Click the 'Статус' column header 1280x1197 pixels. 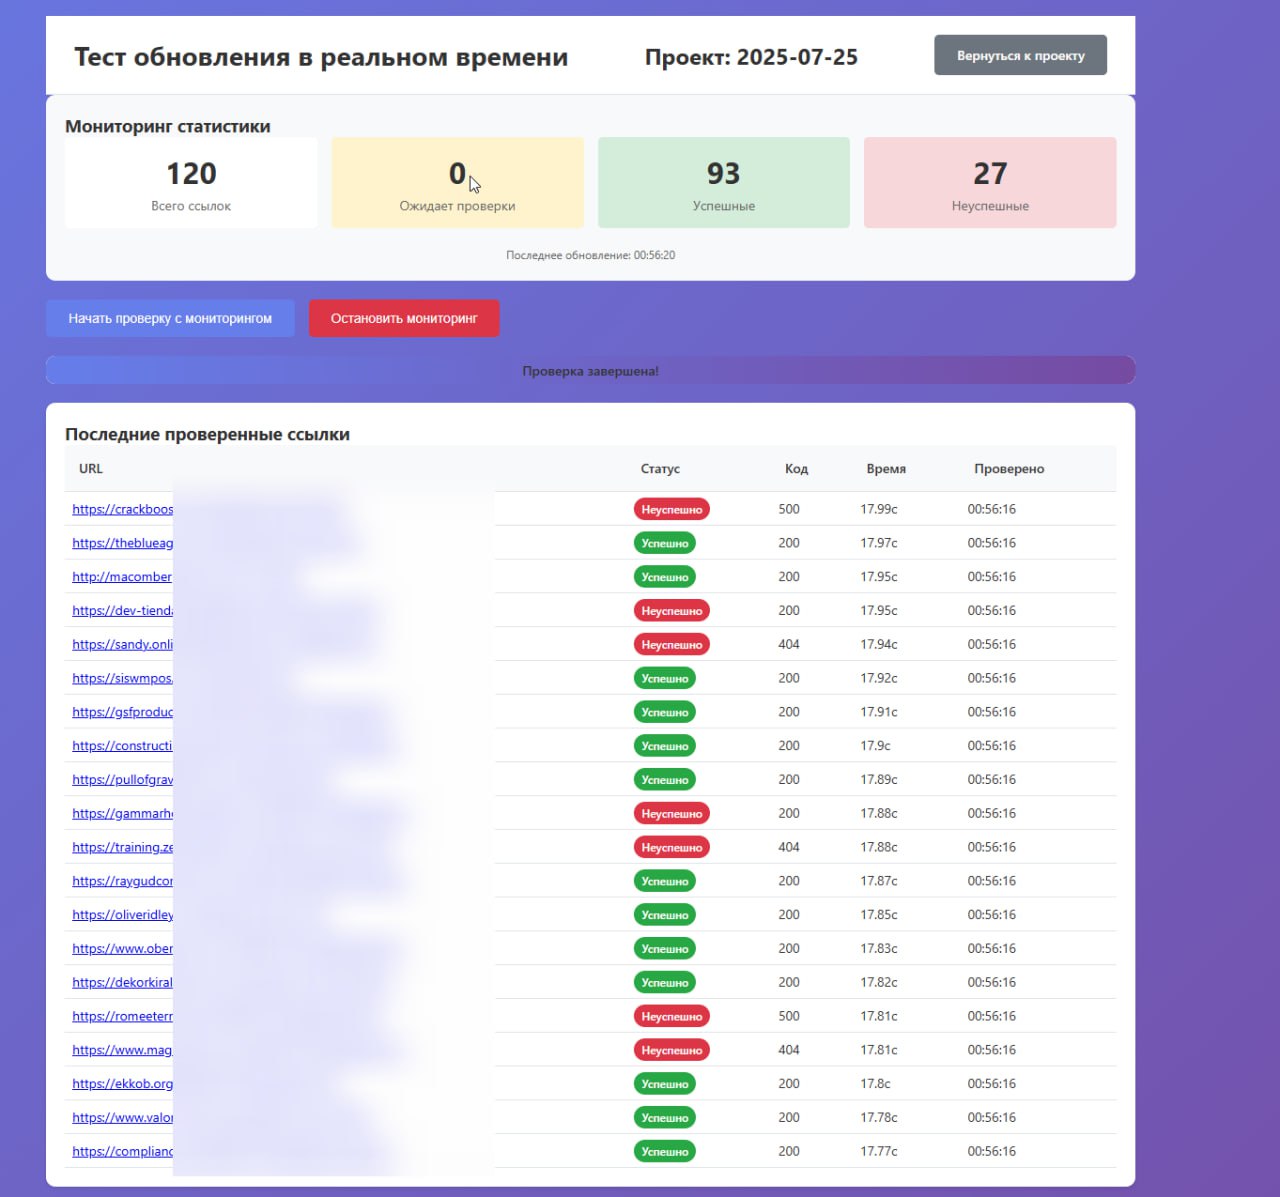660,469
